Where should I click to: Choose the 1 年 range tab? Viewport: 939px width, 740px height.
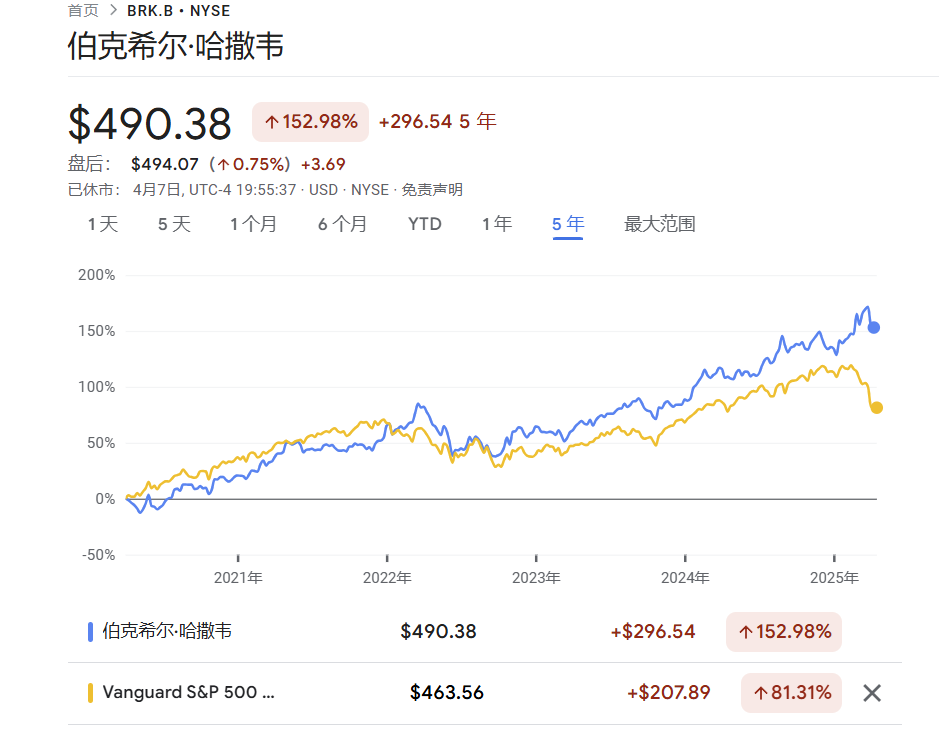point(497,224)
